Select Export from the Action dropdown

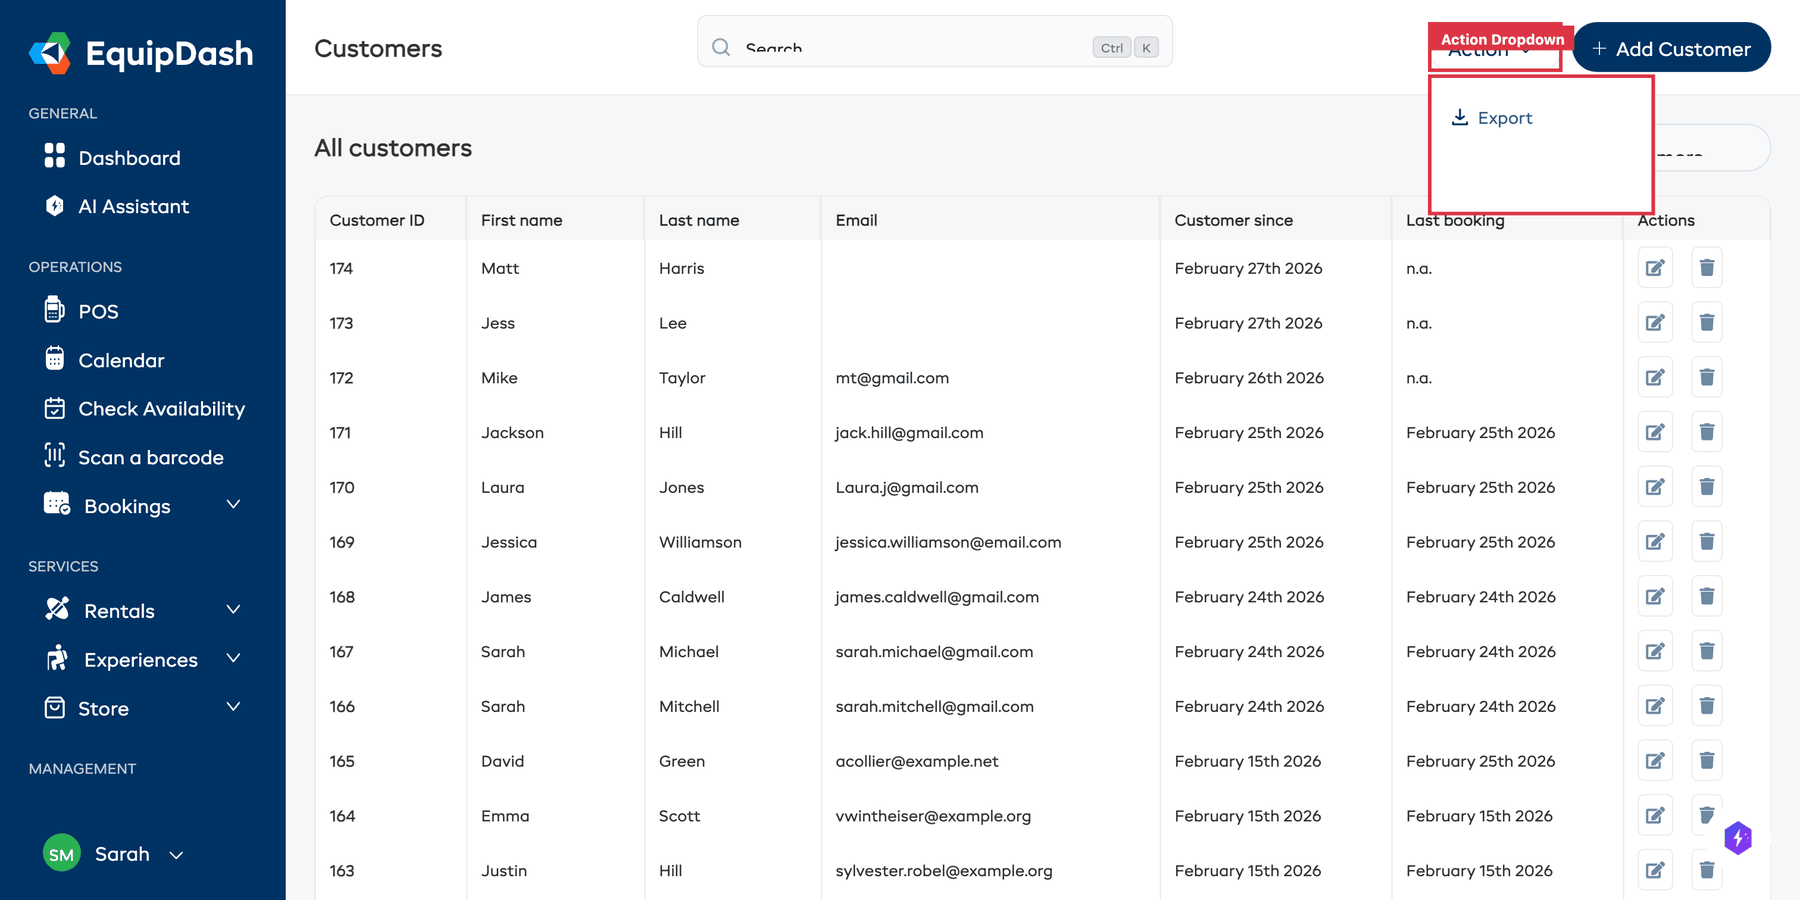coord(1504,117)
